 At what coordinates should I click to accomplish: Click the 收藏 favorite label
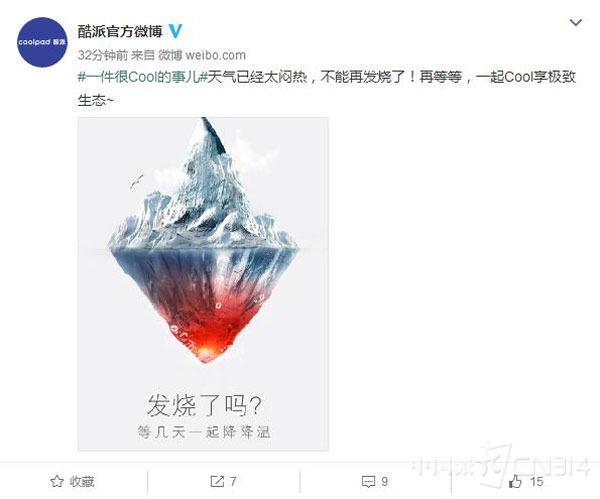click(x=82, y=482)
